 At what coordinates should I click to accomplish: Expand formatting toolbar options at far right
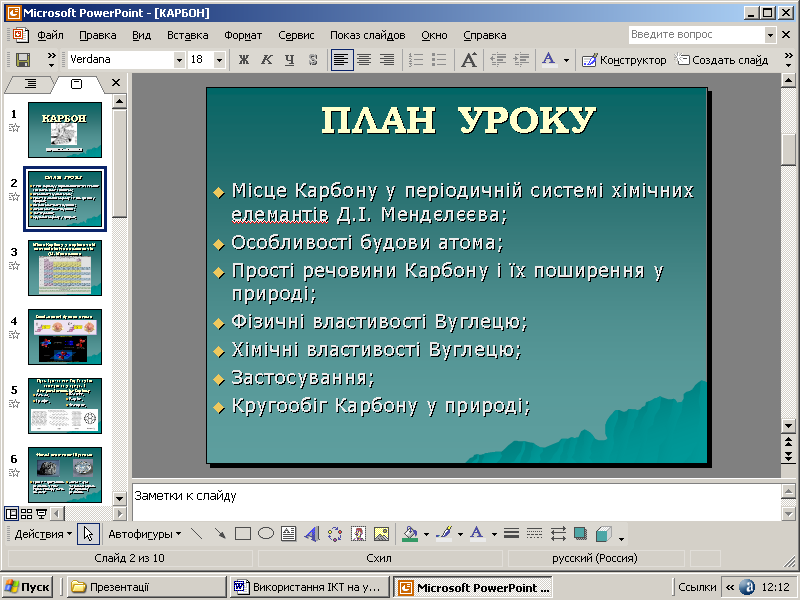[x=789, y=60]
